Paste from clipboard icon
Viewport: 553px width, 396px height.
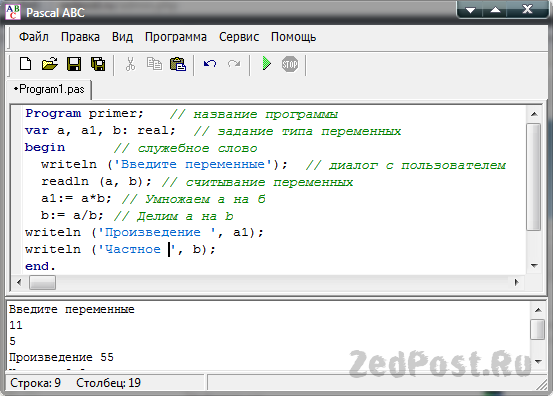(x=178, y=64)
